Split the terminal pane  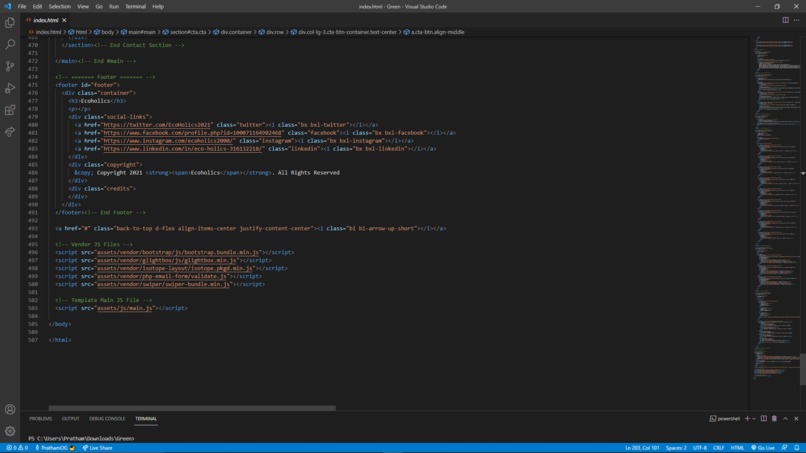click(x=764, y=419)
